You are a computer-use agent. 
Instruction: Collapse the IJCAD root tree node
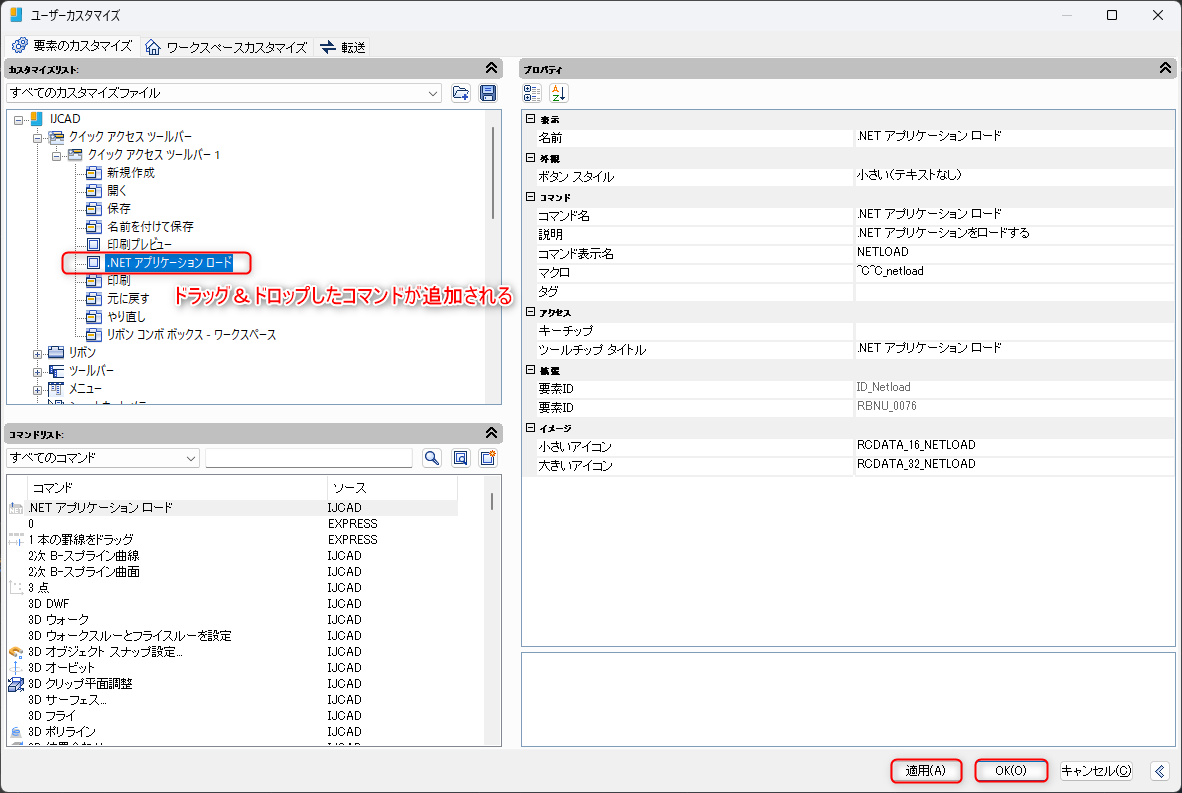click(19, 120)
